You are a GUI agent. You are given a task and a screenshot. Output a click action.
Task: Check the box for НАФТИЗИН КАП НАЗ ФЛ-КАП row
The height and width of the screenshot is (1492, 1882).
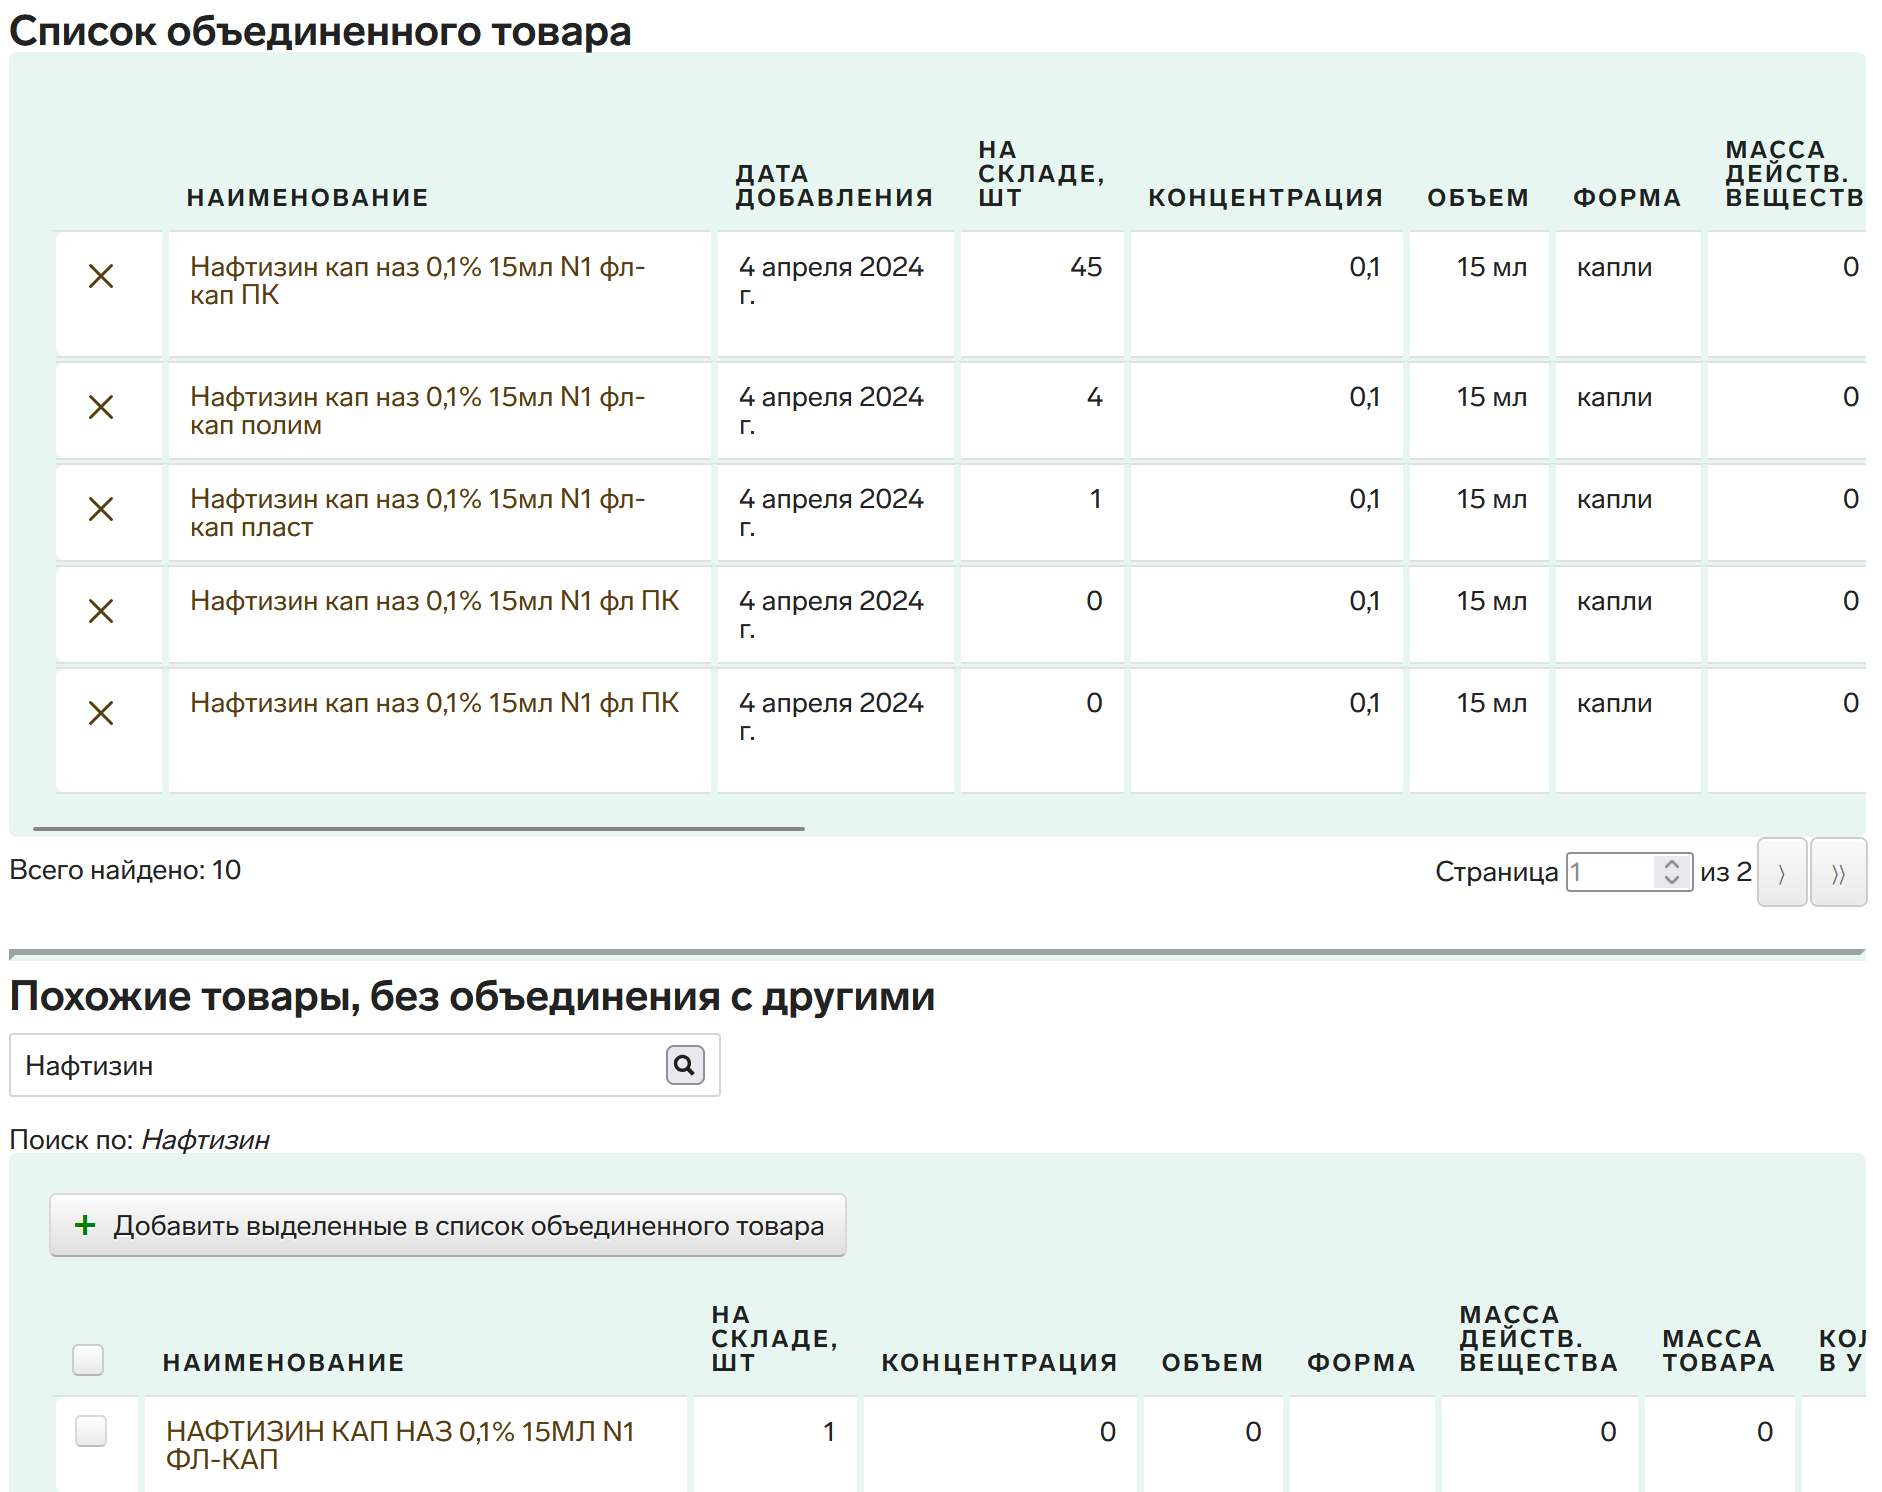coord(91,1431)
